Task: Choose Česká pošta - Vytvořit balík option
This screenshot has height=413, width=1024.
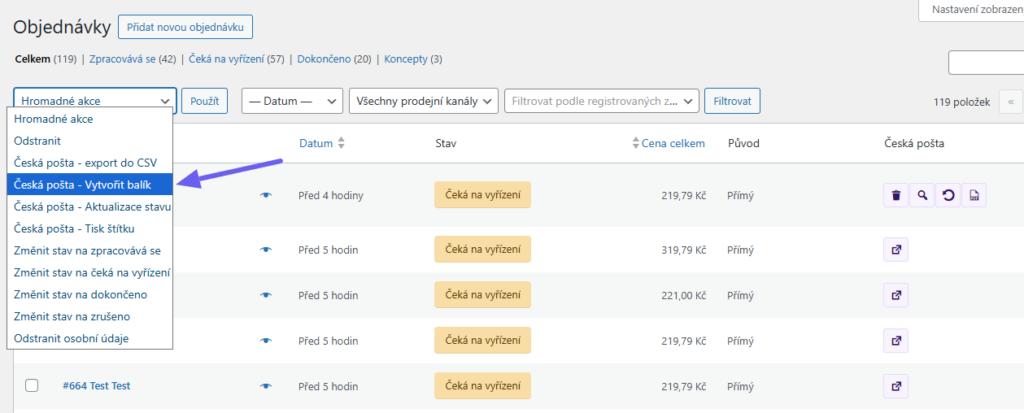Action: coord(90,185)
